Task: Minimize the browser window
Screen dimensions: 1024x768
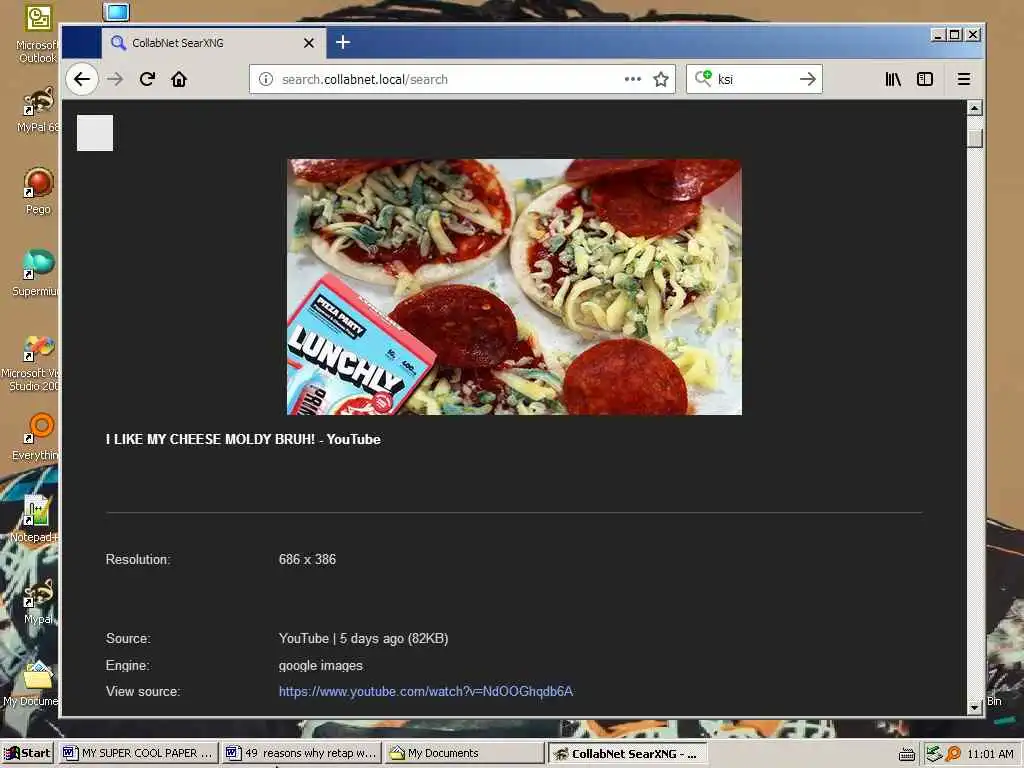Action: [x=938, y=35]
